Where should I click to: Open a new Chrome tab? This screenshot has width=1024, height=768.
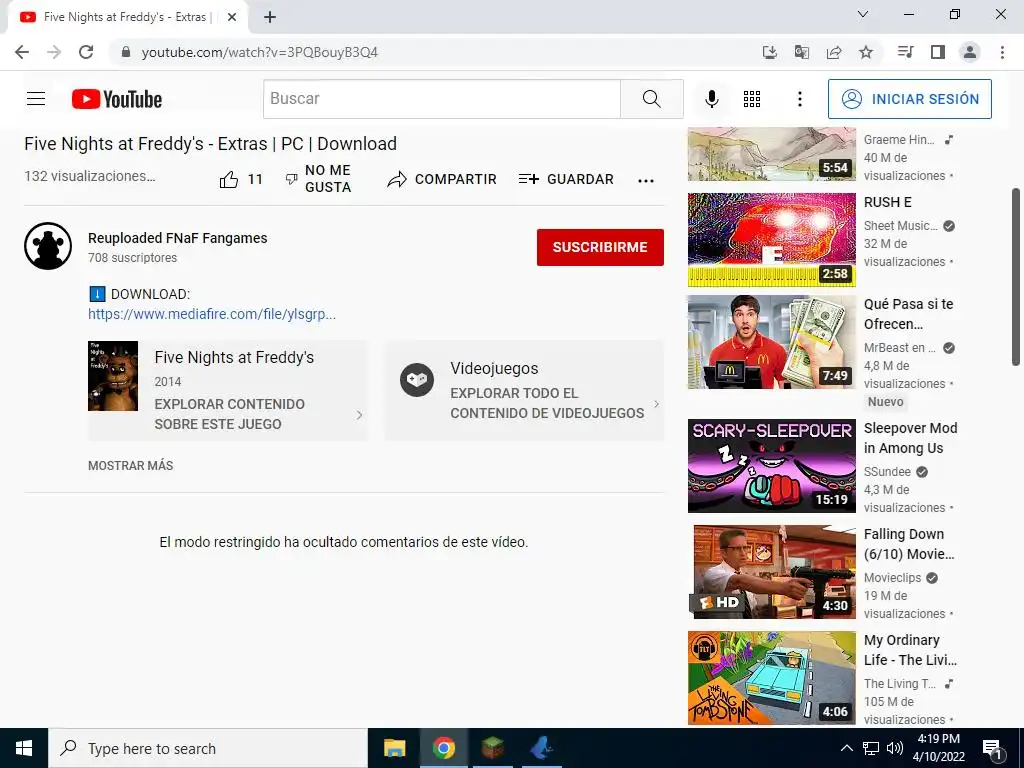click(x=270, y=17)
